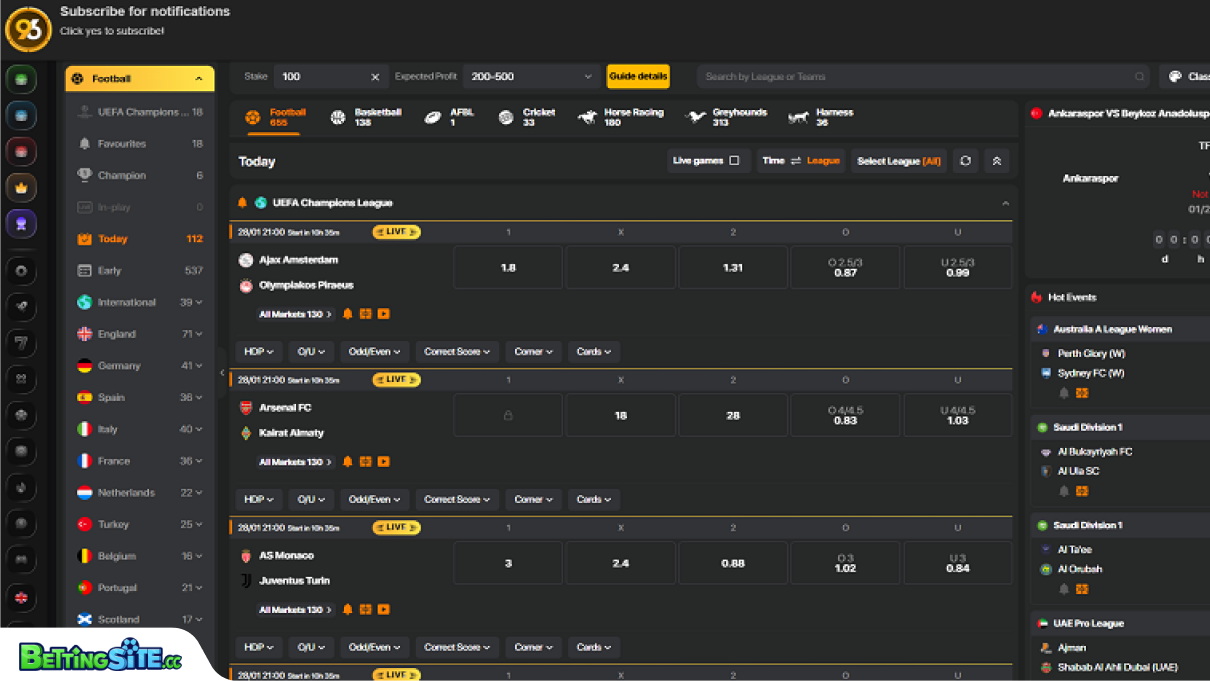Click the bell icon in the Arsenal FC row
The image size is (1210, 681).
tap(348, 462)
